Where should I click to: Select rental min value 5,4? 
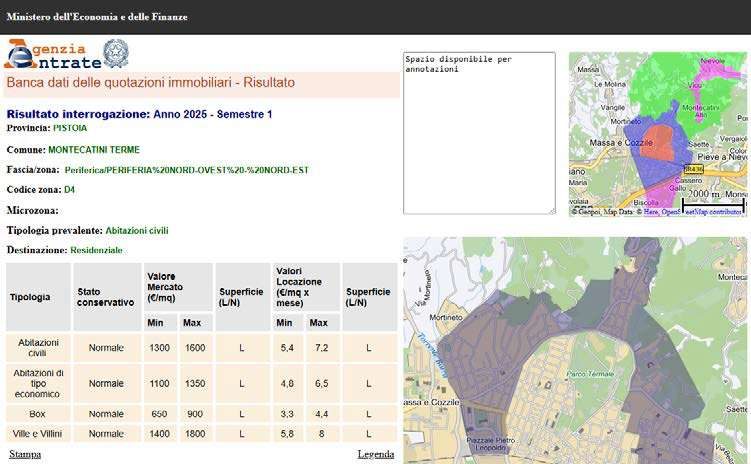287,348
